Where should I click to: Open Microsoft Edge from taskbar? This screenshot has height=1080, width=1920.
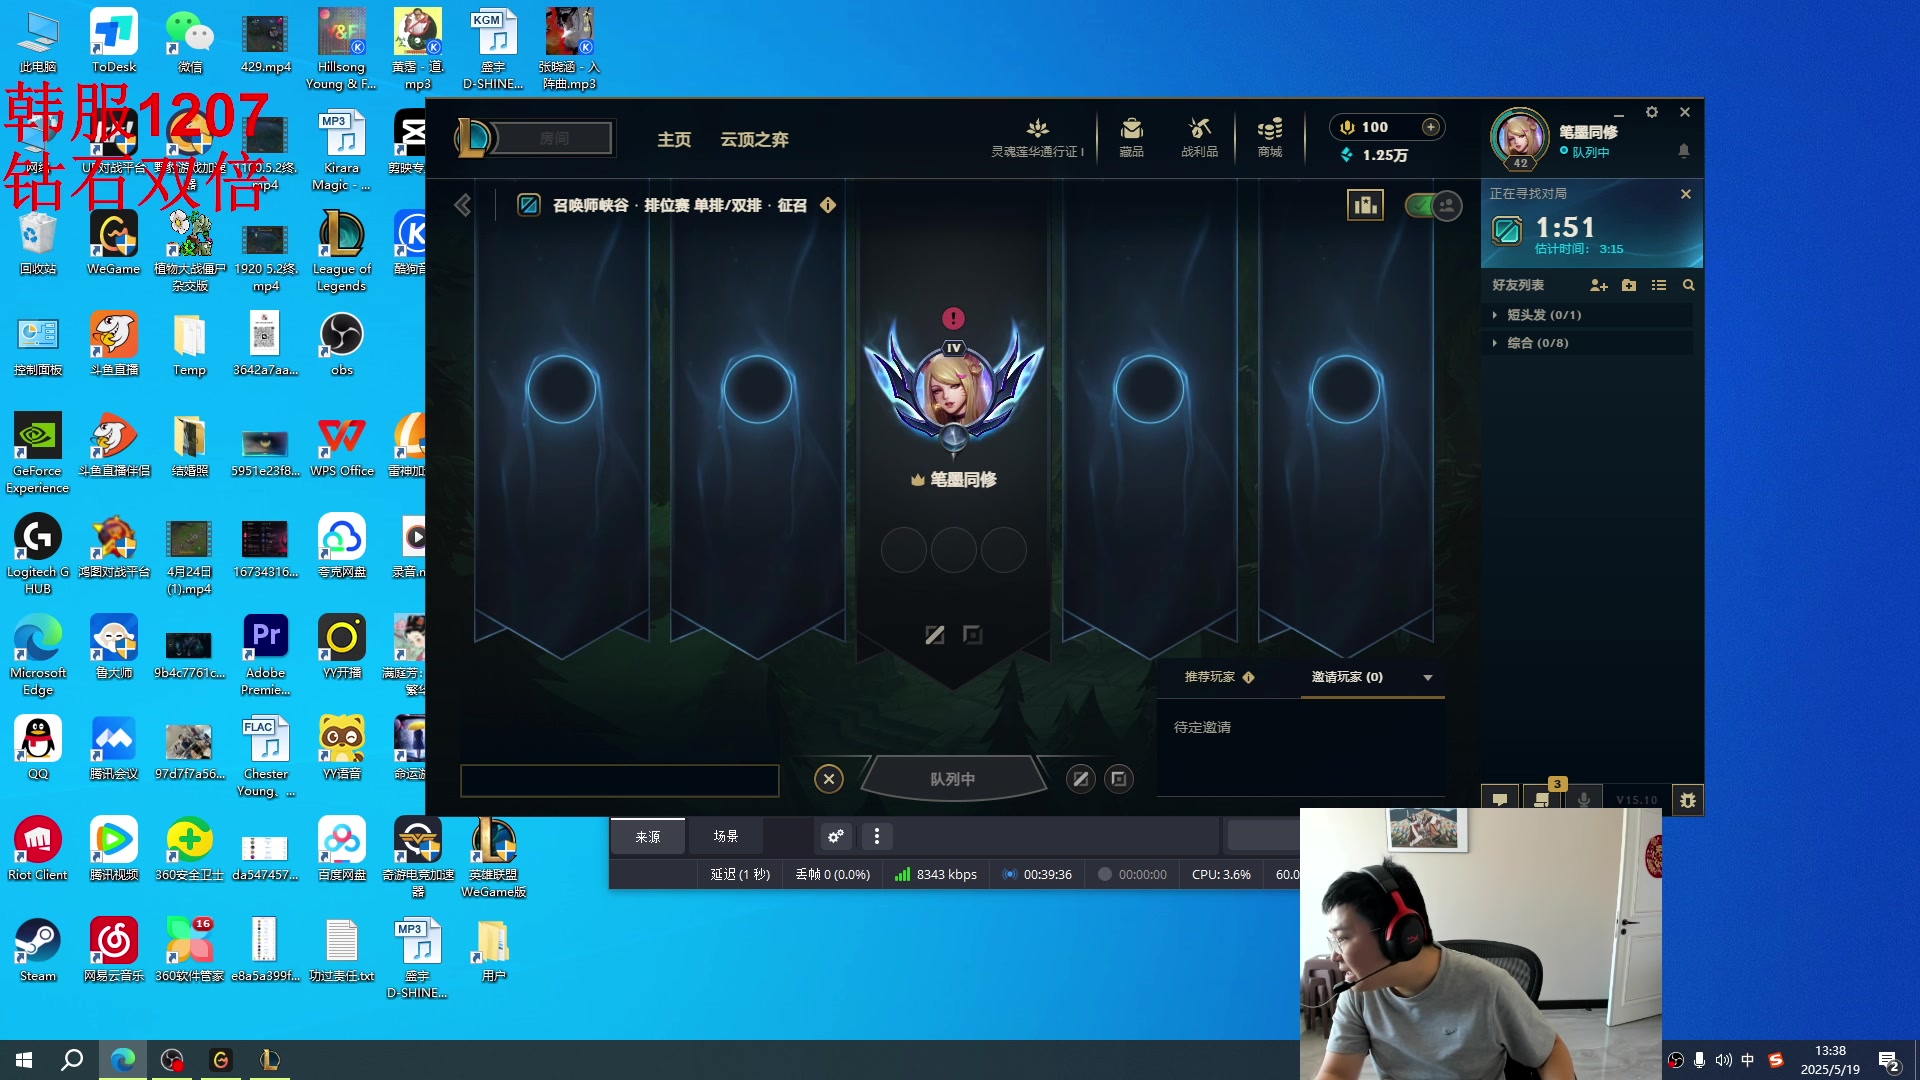click(x=123, y=1060)
